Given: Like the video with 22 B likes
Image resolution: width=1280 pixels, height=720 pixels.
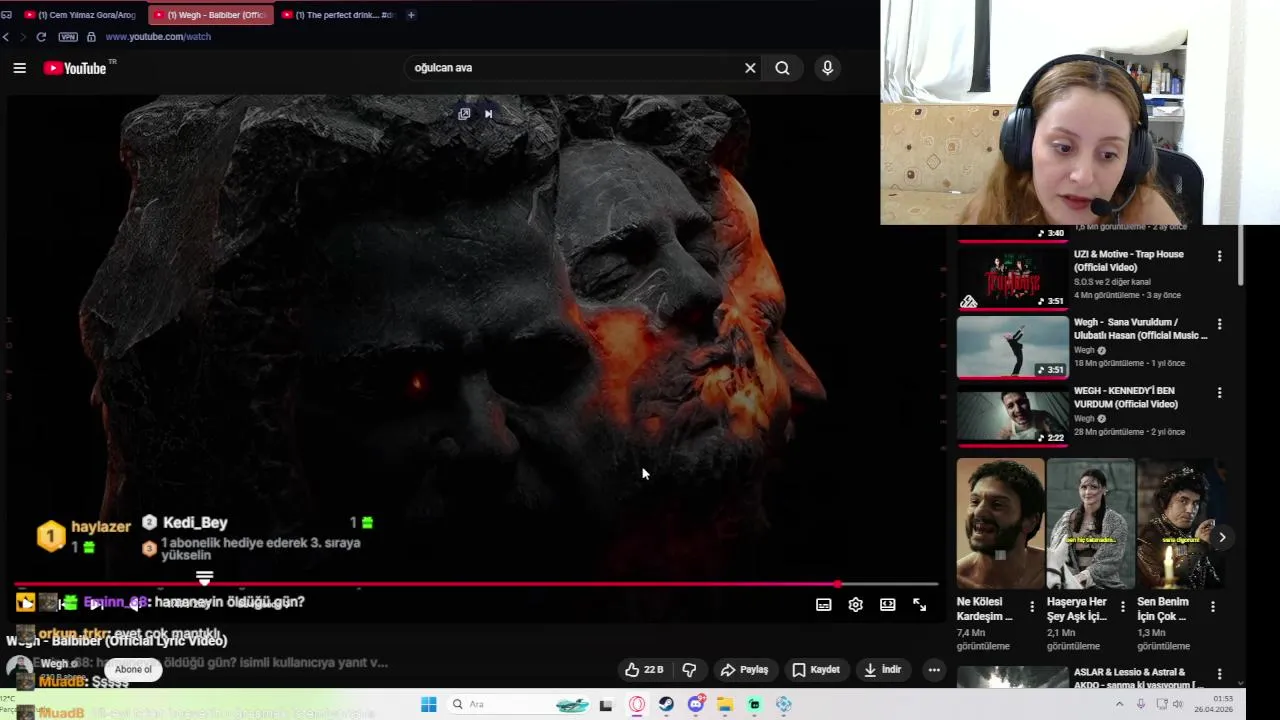Looking at the screenshot, I should [643, 670].
